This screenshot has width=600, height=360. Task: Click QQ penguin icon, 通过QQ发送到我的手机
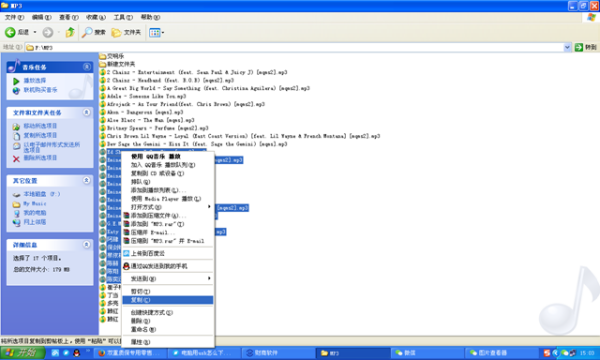pyautogui.click(x=126, y=266)
